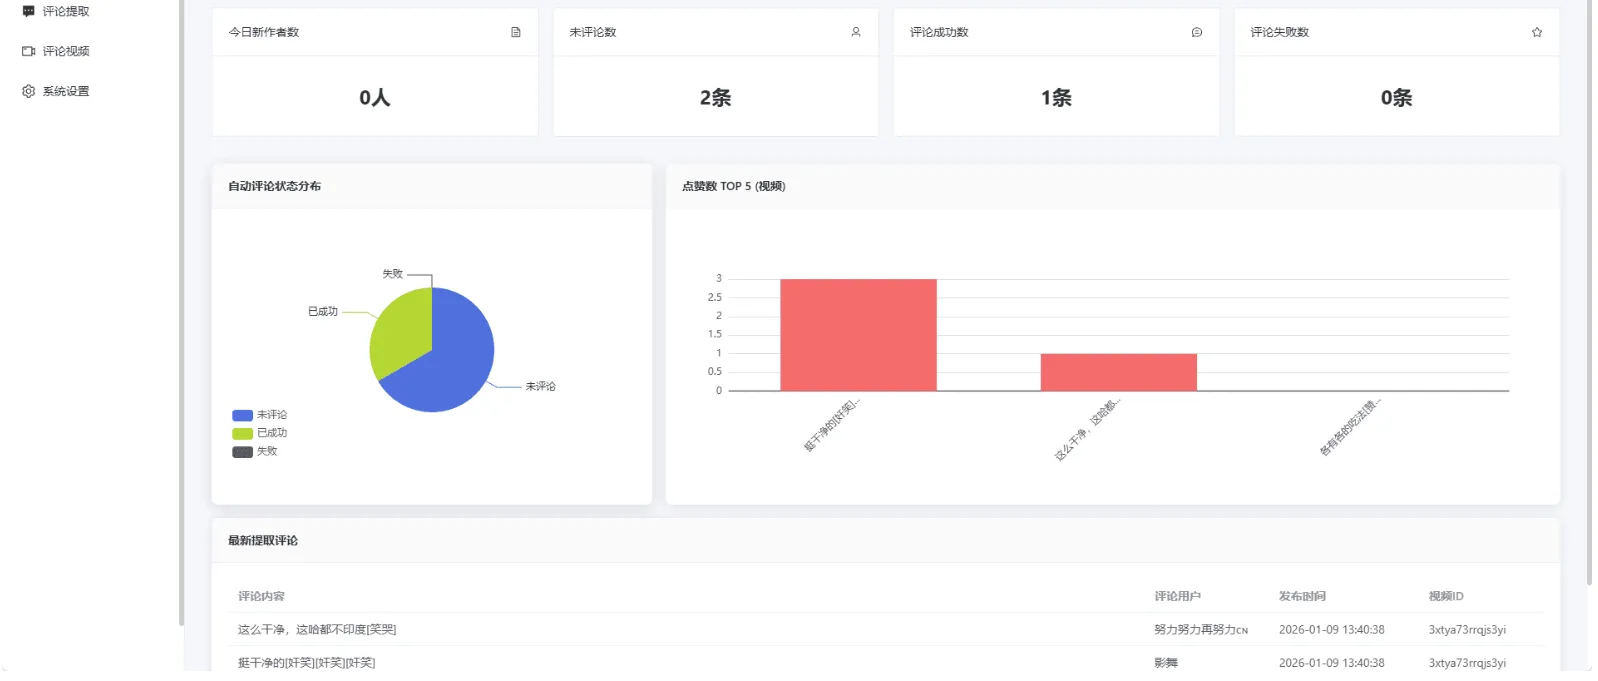The width and height of the screenshot is (1598, 681).
Task: Click the 评论内容 column header
Action: pos(261,596)
